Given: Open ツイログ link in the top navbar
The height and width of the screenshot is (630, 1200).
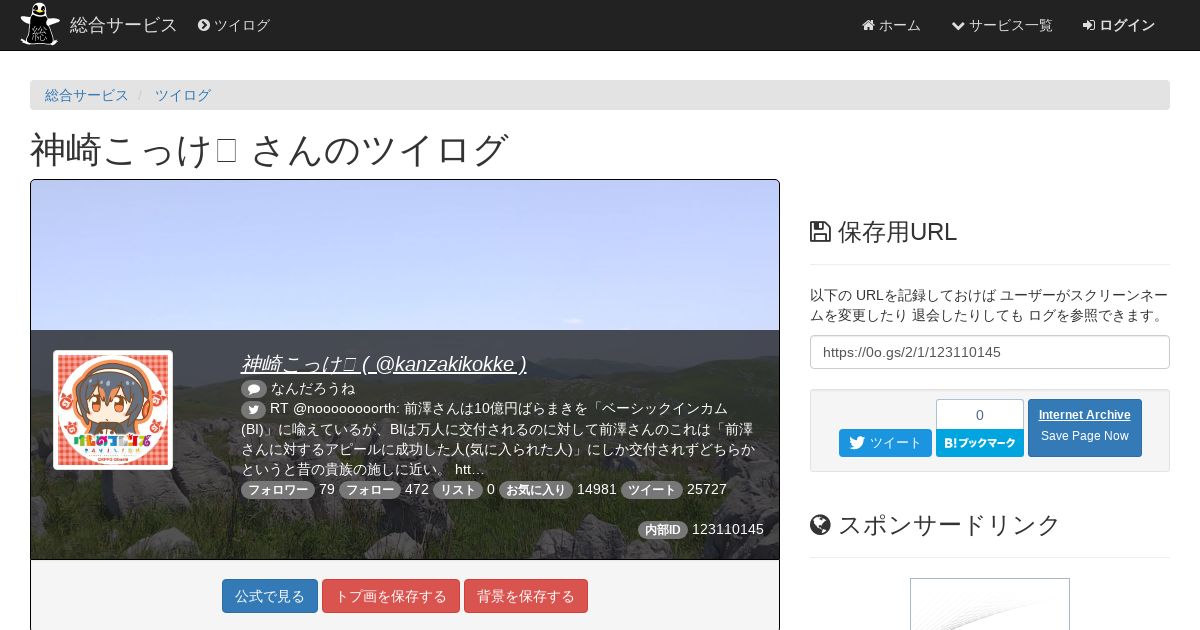Looking at the screenshot, I should 234,25.
